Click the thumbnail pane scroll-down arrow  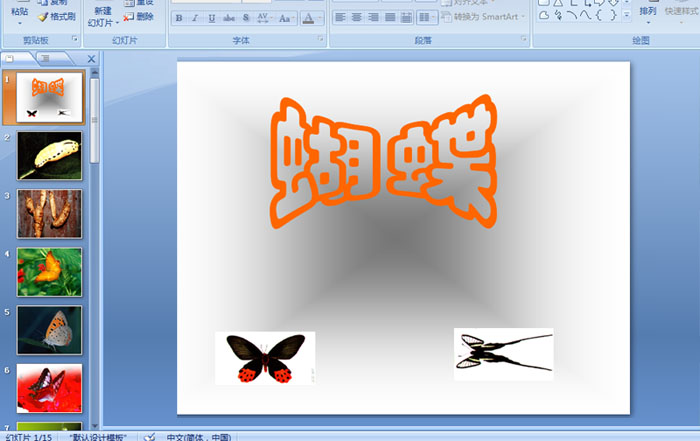tap(95, 426)
